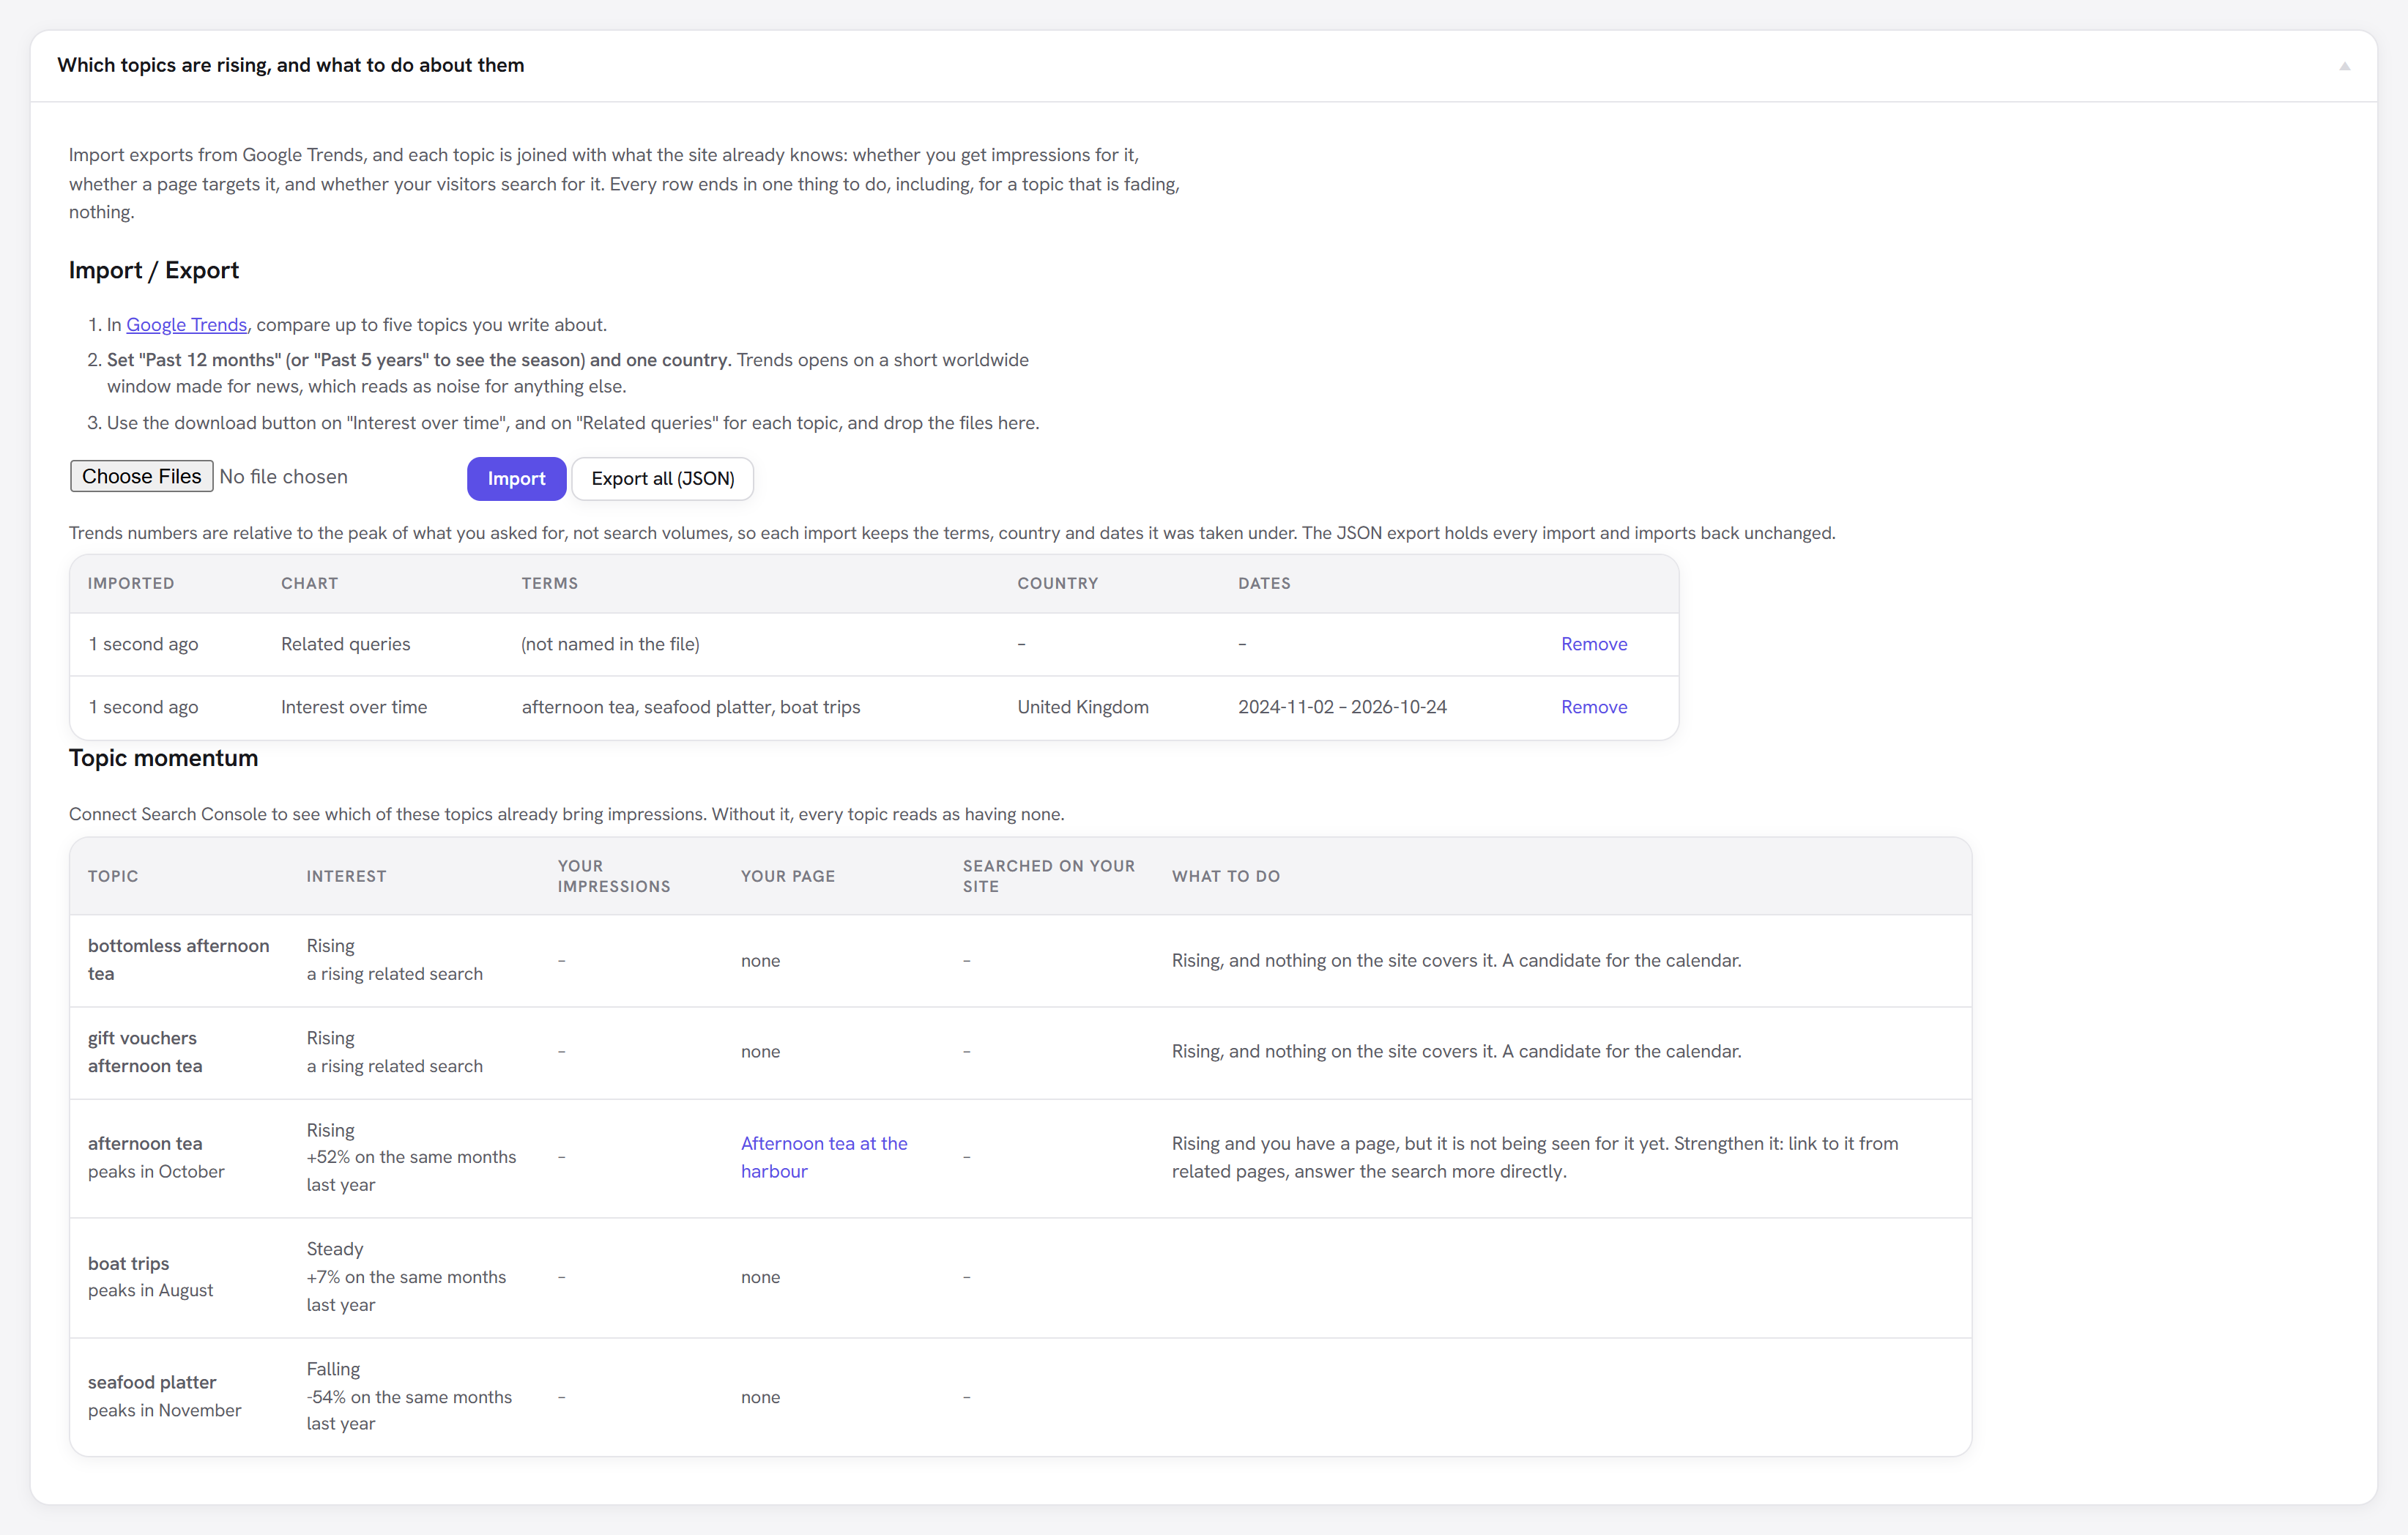
Task: Click the DATES column header
Action: pyautogui.click(x=1264, y=583)
